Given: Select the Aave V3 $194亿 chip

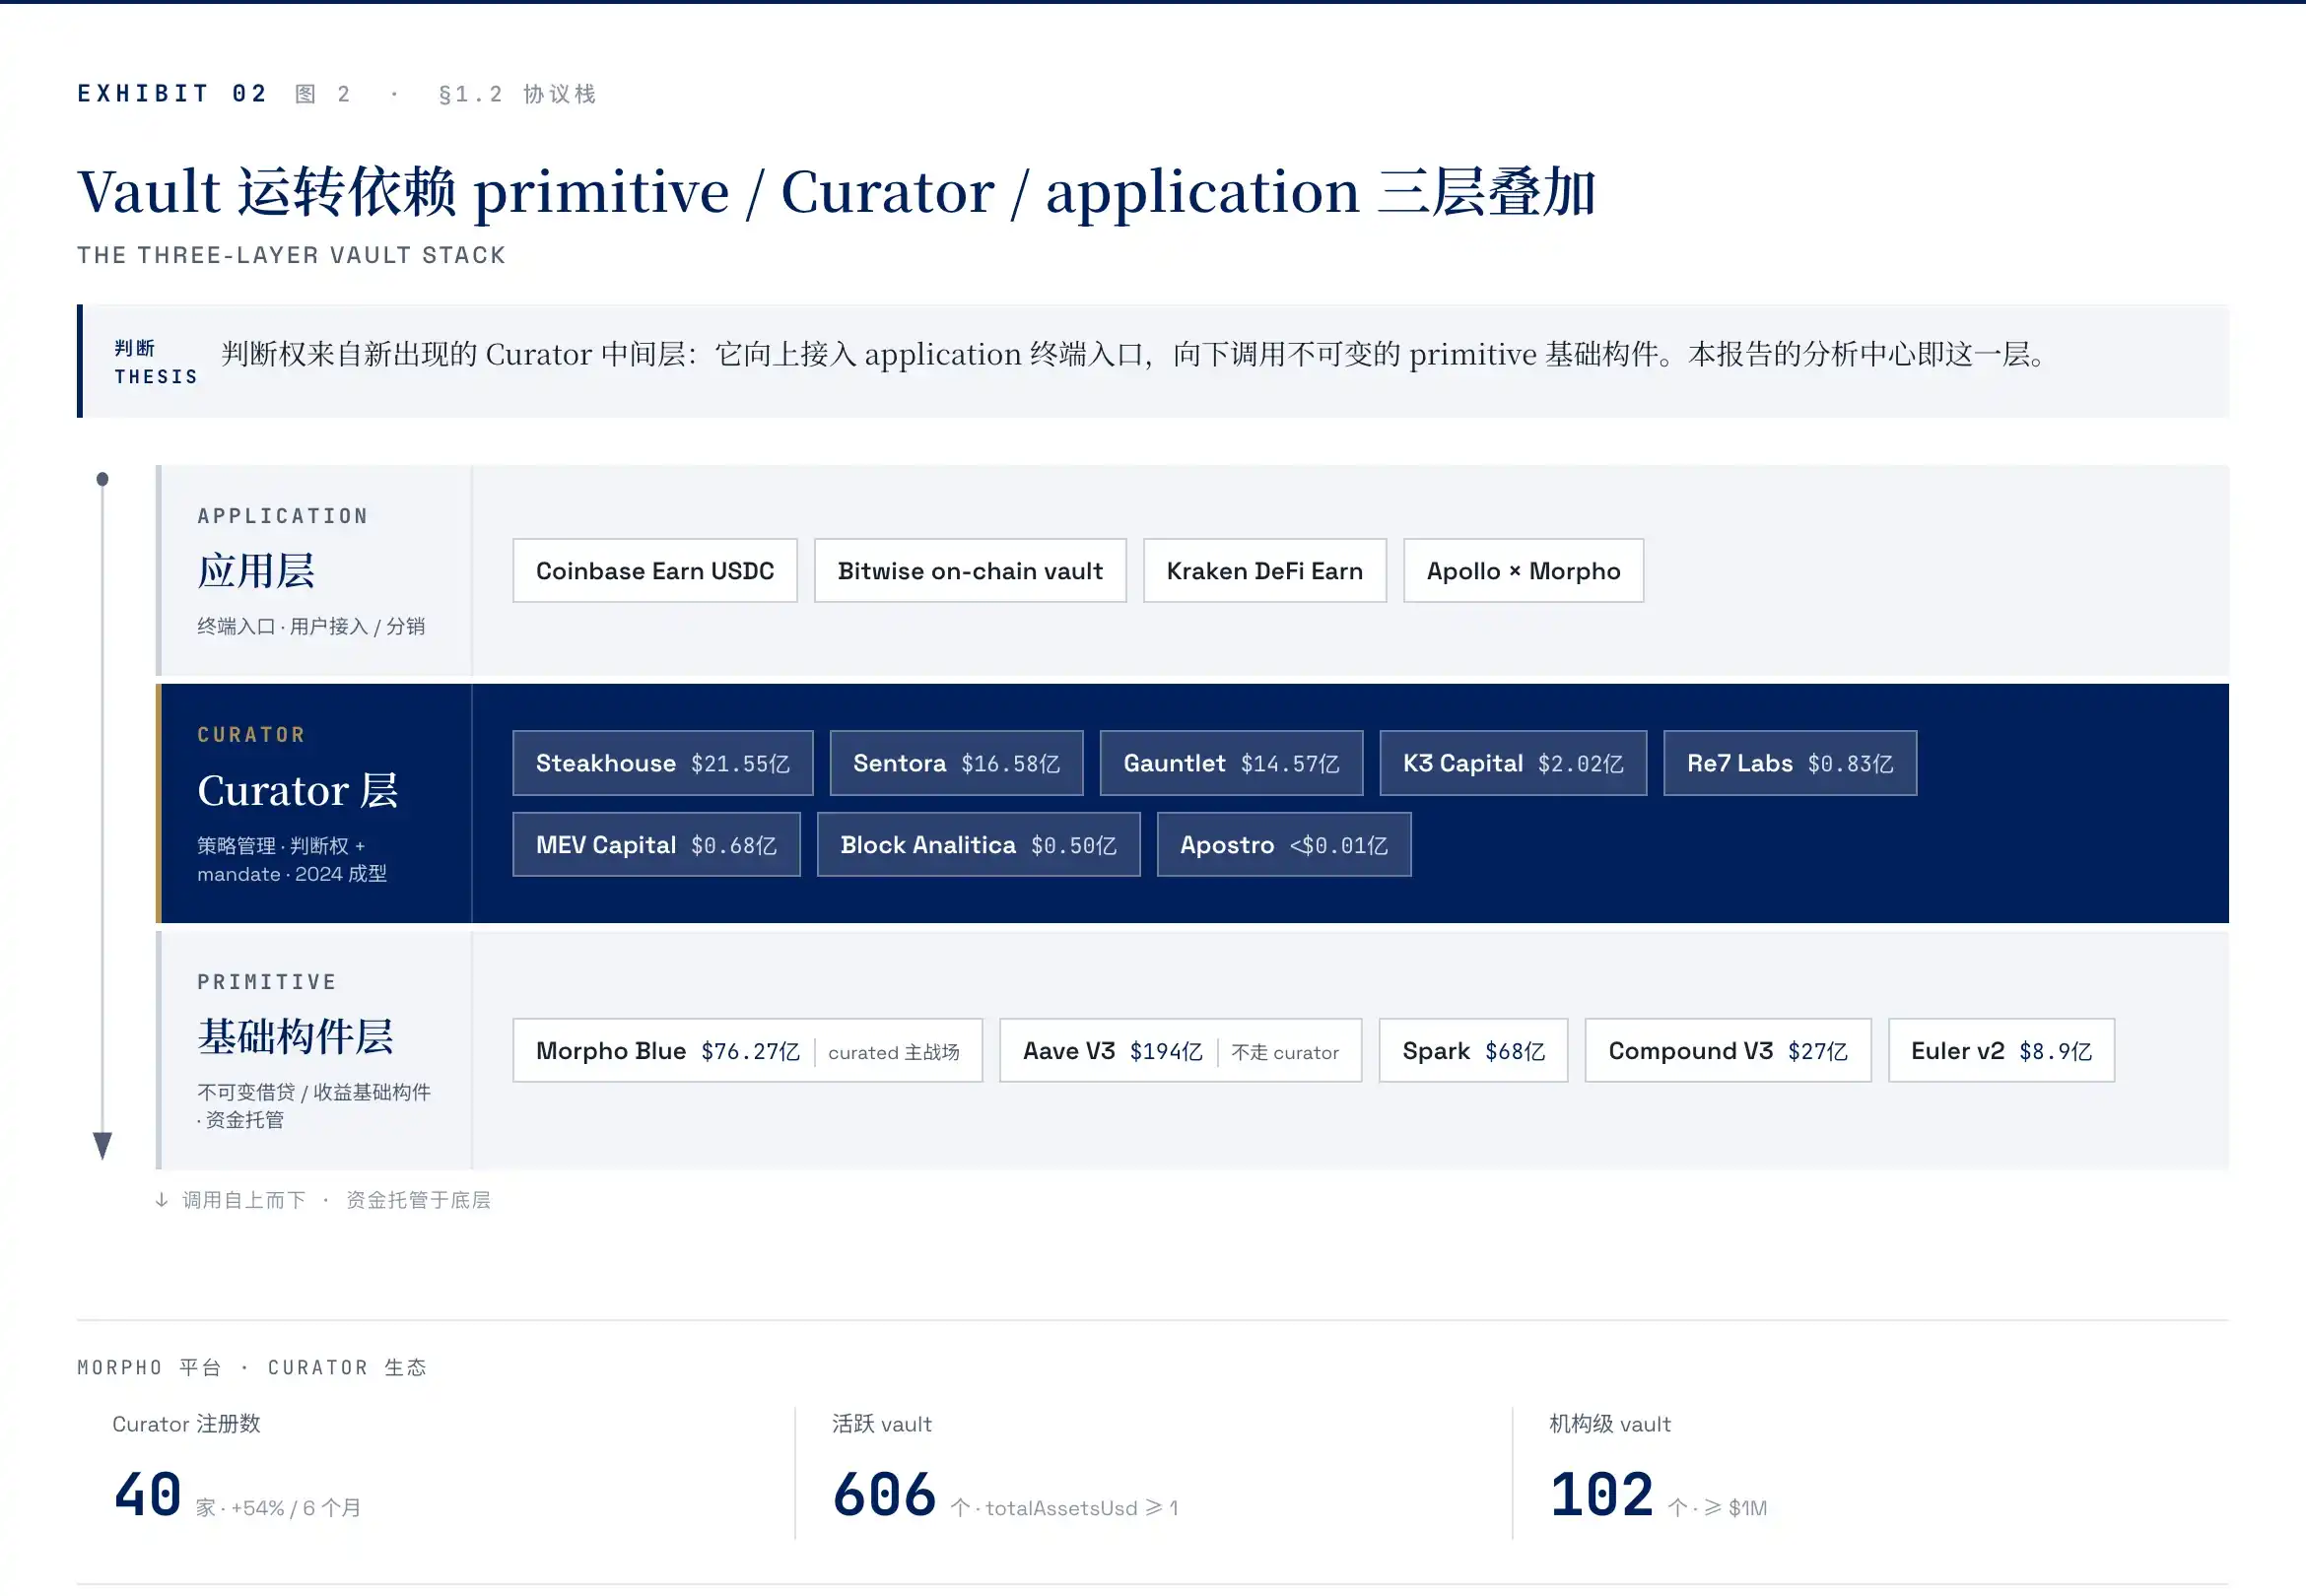Looking at the screenshot, I should (1181, 1051).
